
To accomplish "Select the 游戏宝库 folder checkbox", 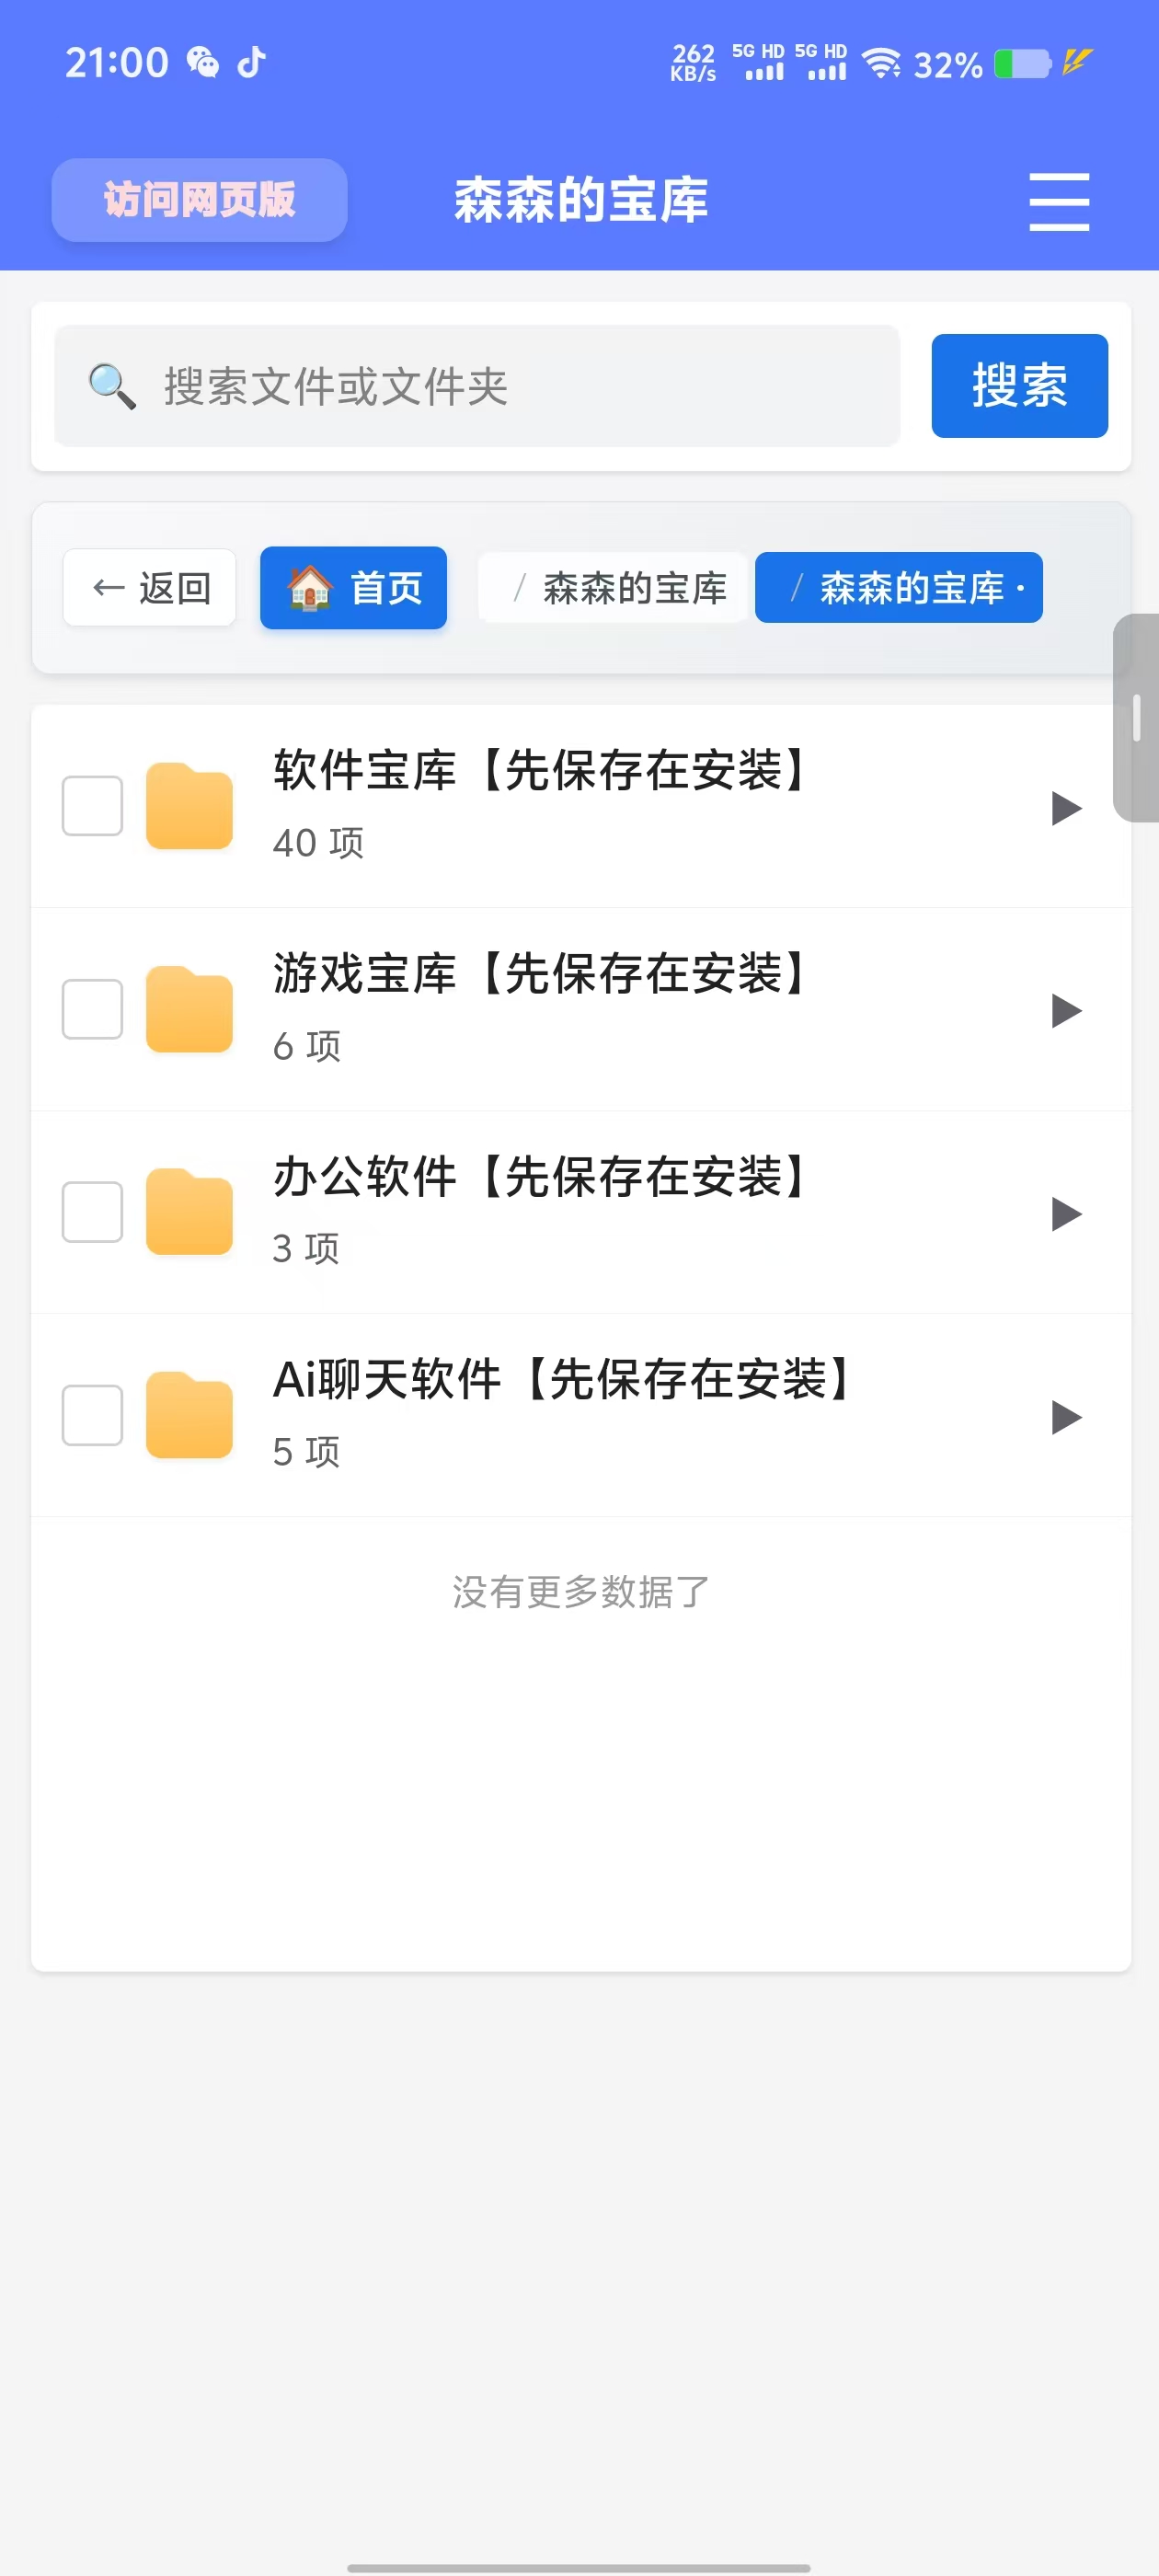I will coord(92,1009).
